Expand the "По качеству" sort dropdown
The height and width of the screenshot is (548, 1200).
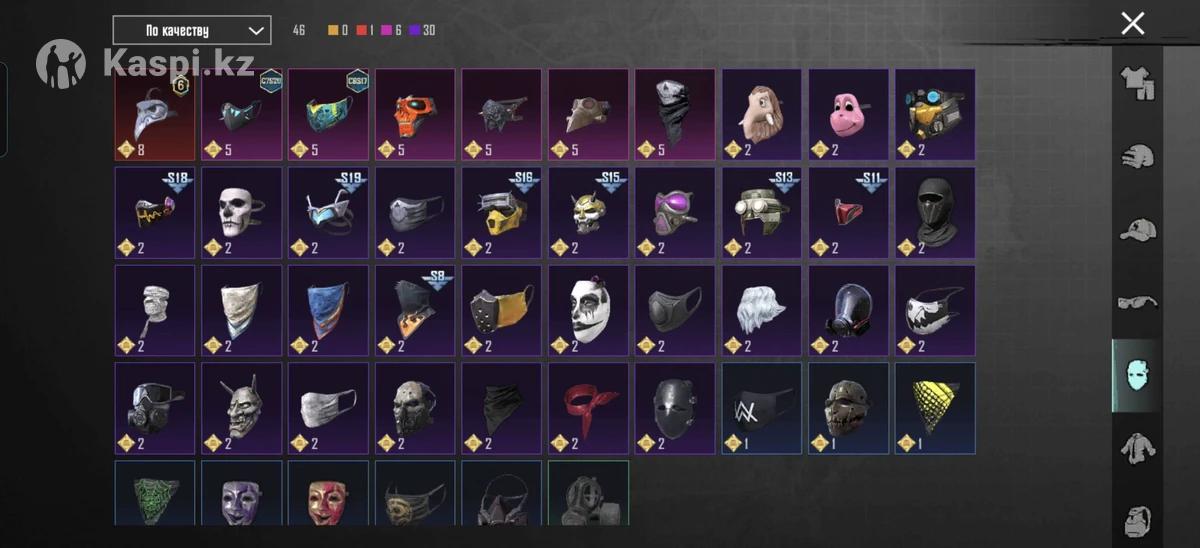point(191,30)
